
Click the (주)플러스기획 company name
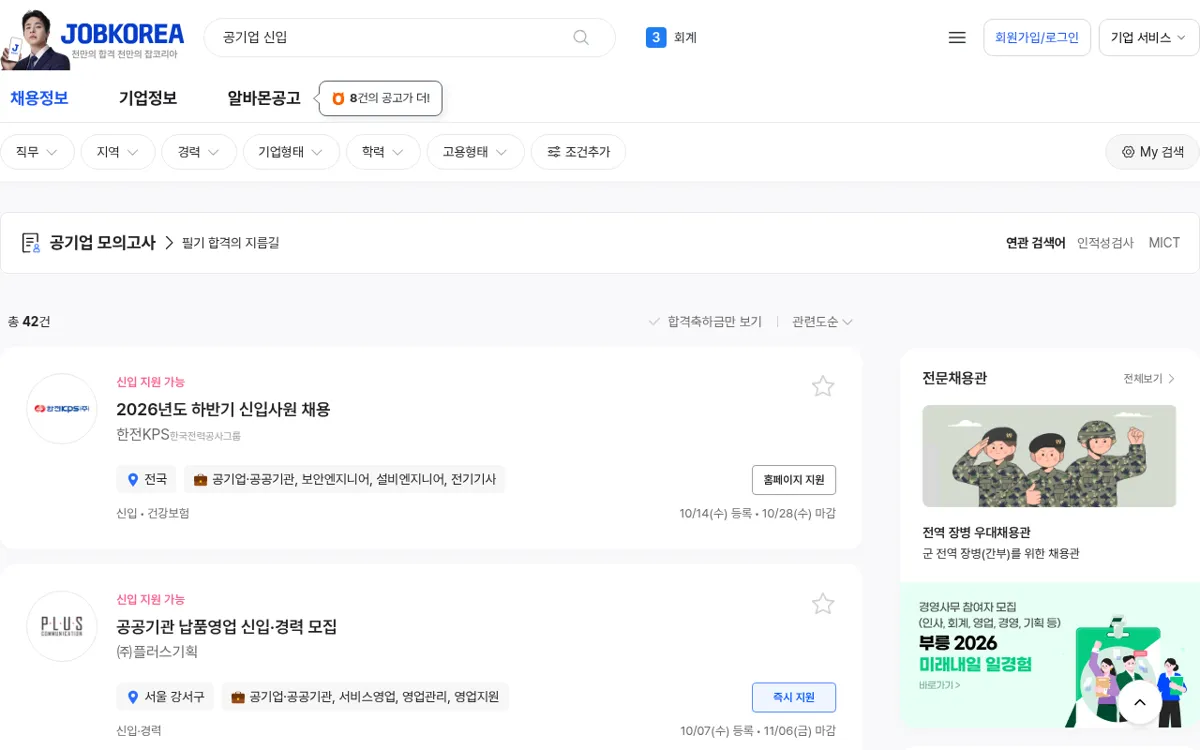point(157,652)
